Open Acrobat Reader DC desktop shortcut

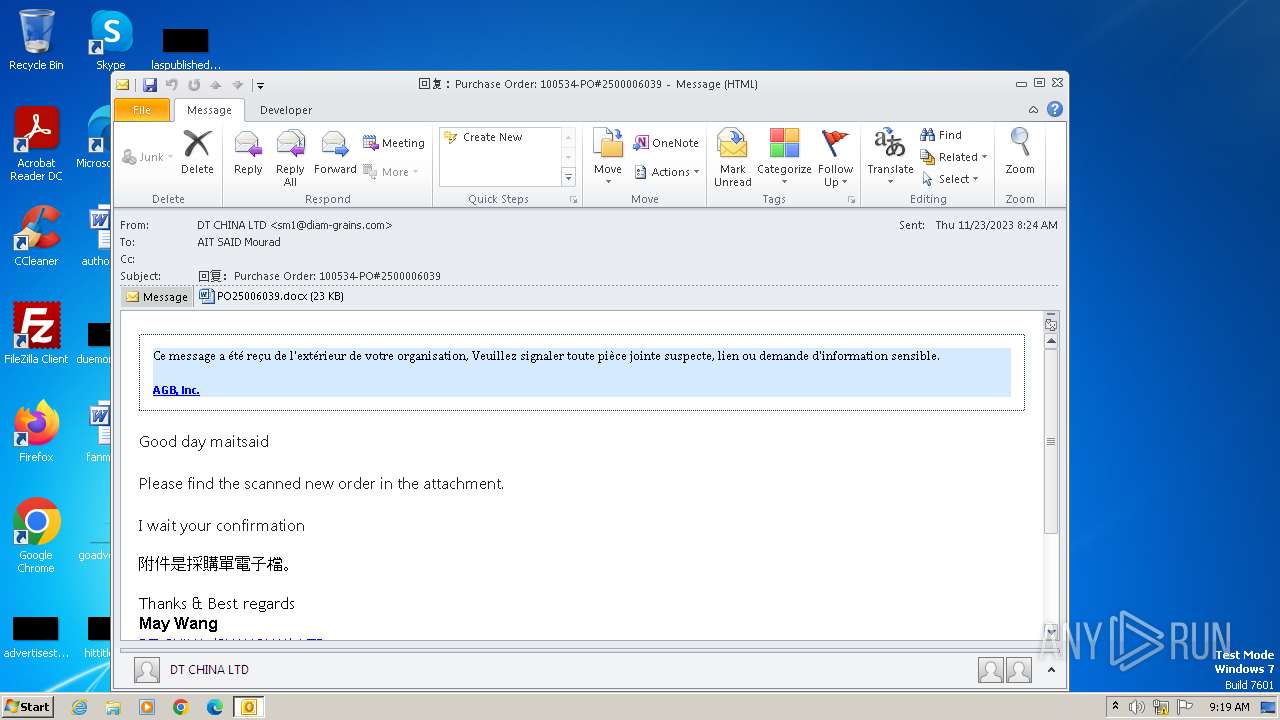(36, 144)
